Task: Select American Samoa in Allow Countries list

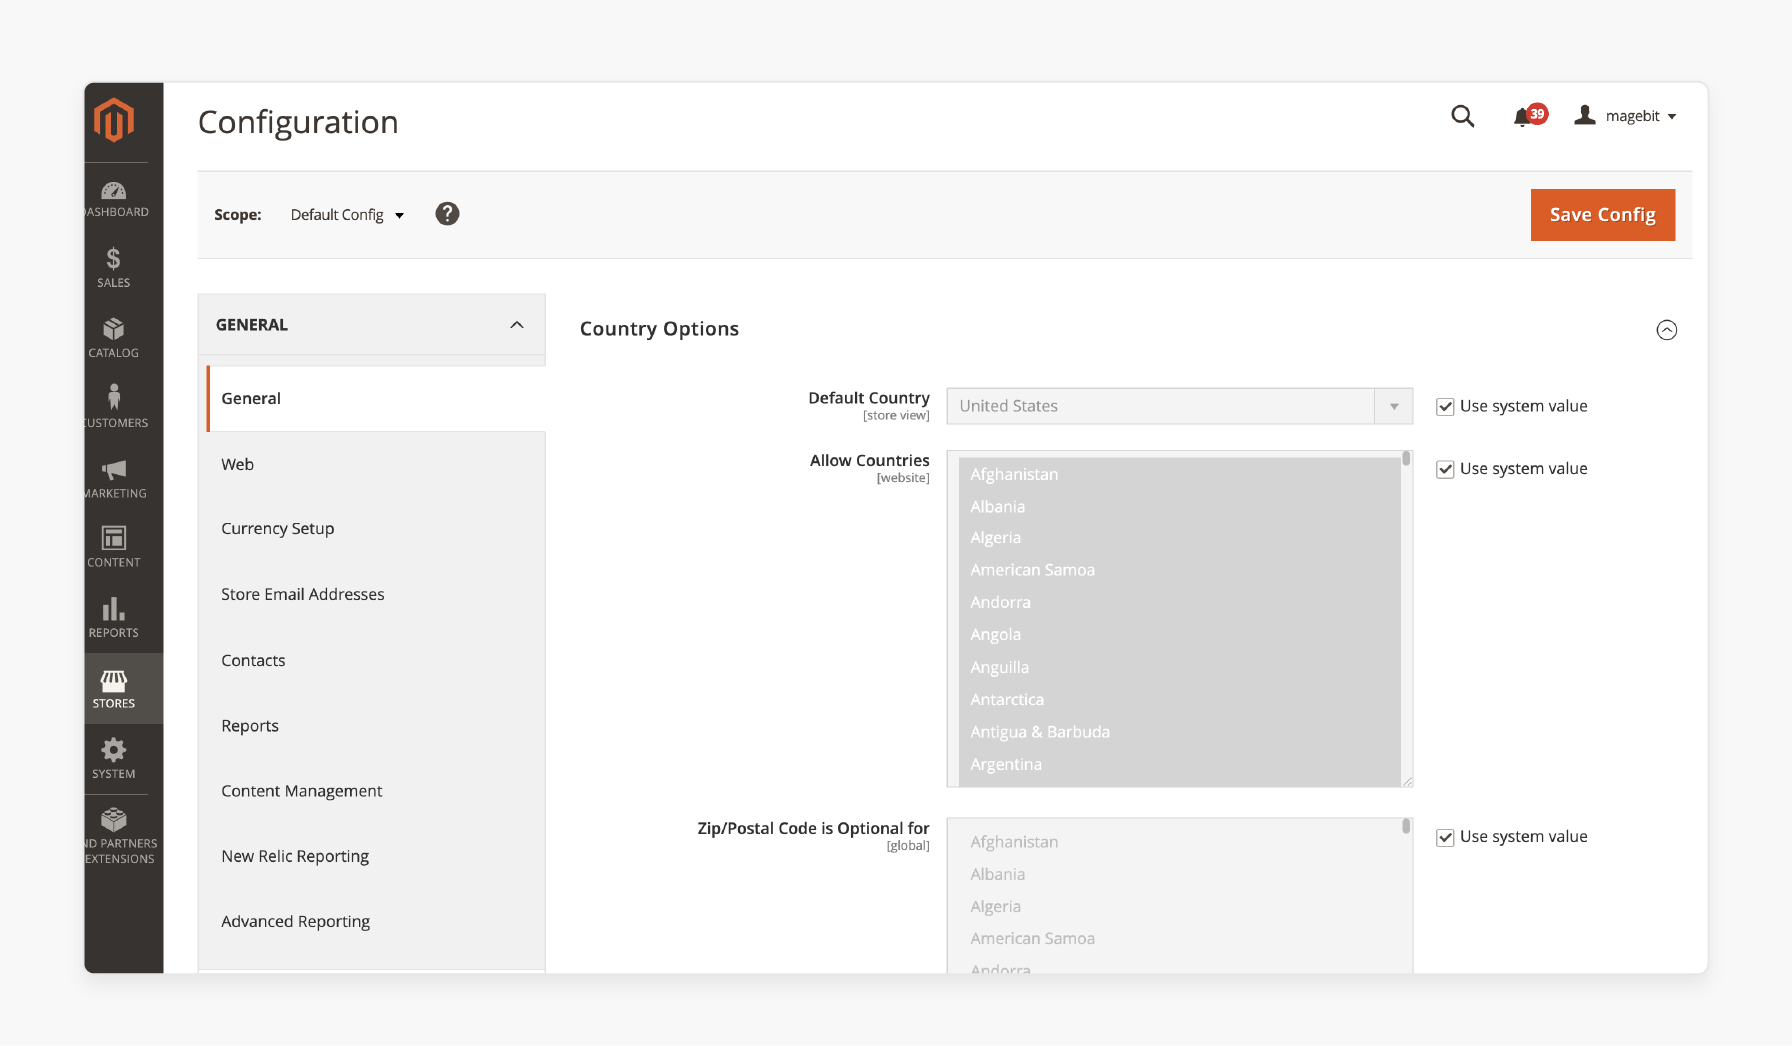Action: point(1180,570)
